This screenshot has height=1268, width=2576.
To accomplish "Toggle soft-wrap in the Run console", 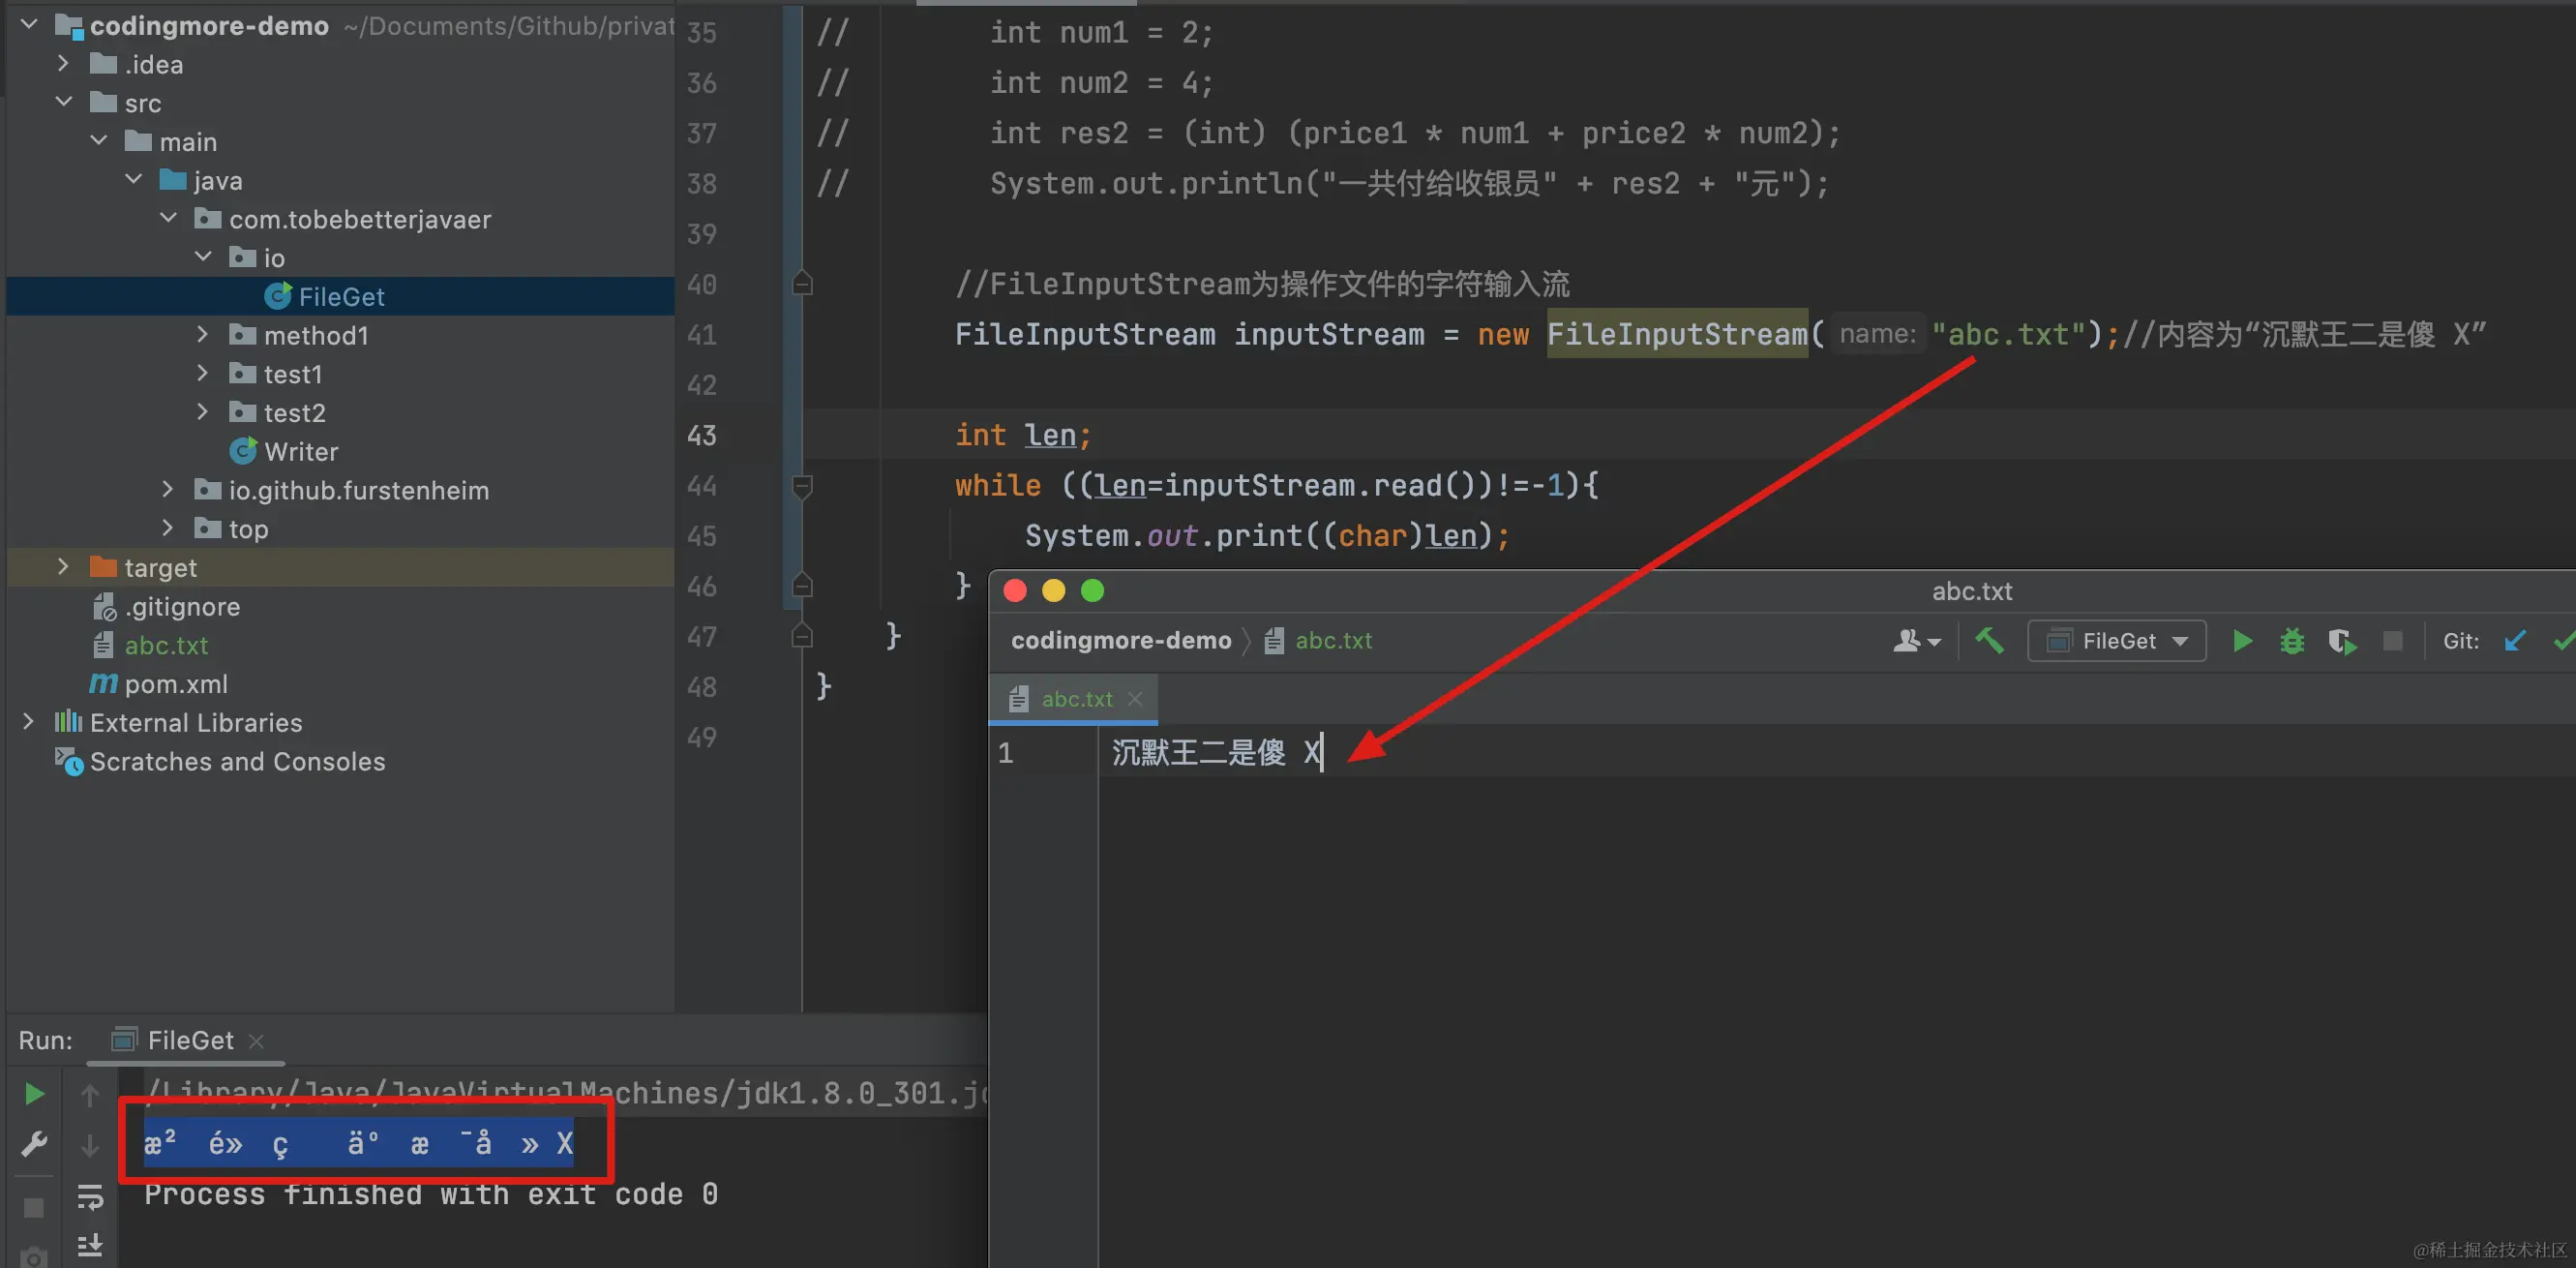I will coord(90,1196).
